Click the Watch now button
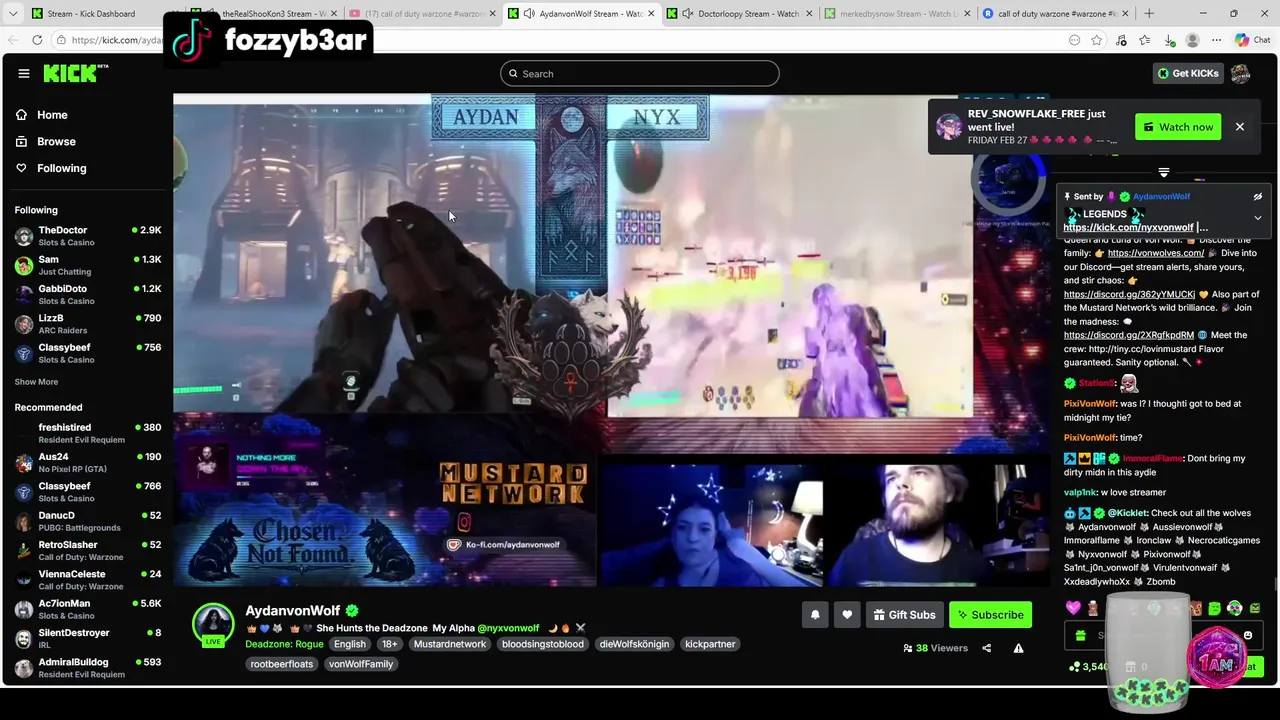The height and width of the screenshot is (720, 1280). coord(1178,127)
